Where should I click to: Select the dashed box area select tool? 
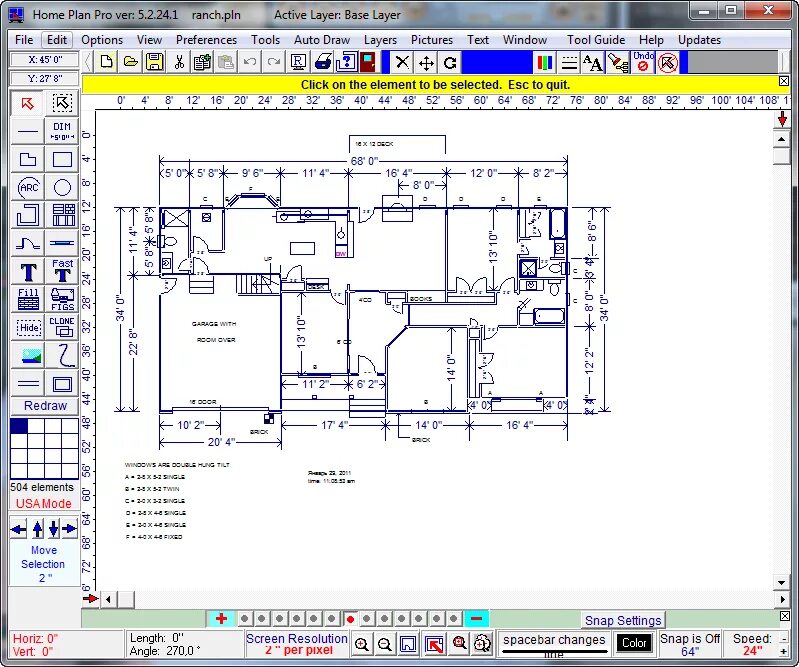click(x=62, y=104)
